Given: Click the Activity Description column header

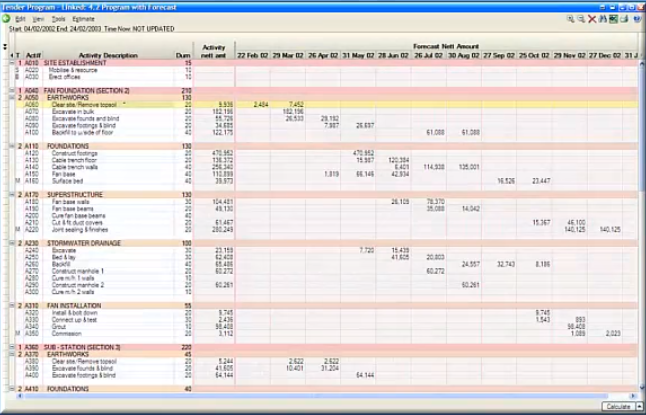Looking at the screenshot, I should tap(108, 55).
